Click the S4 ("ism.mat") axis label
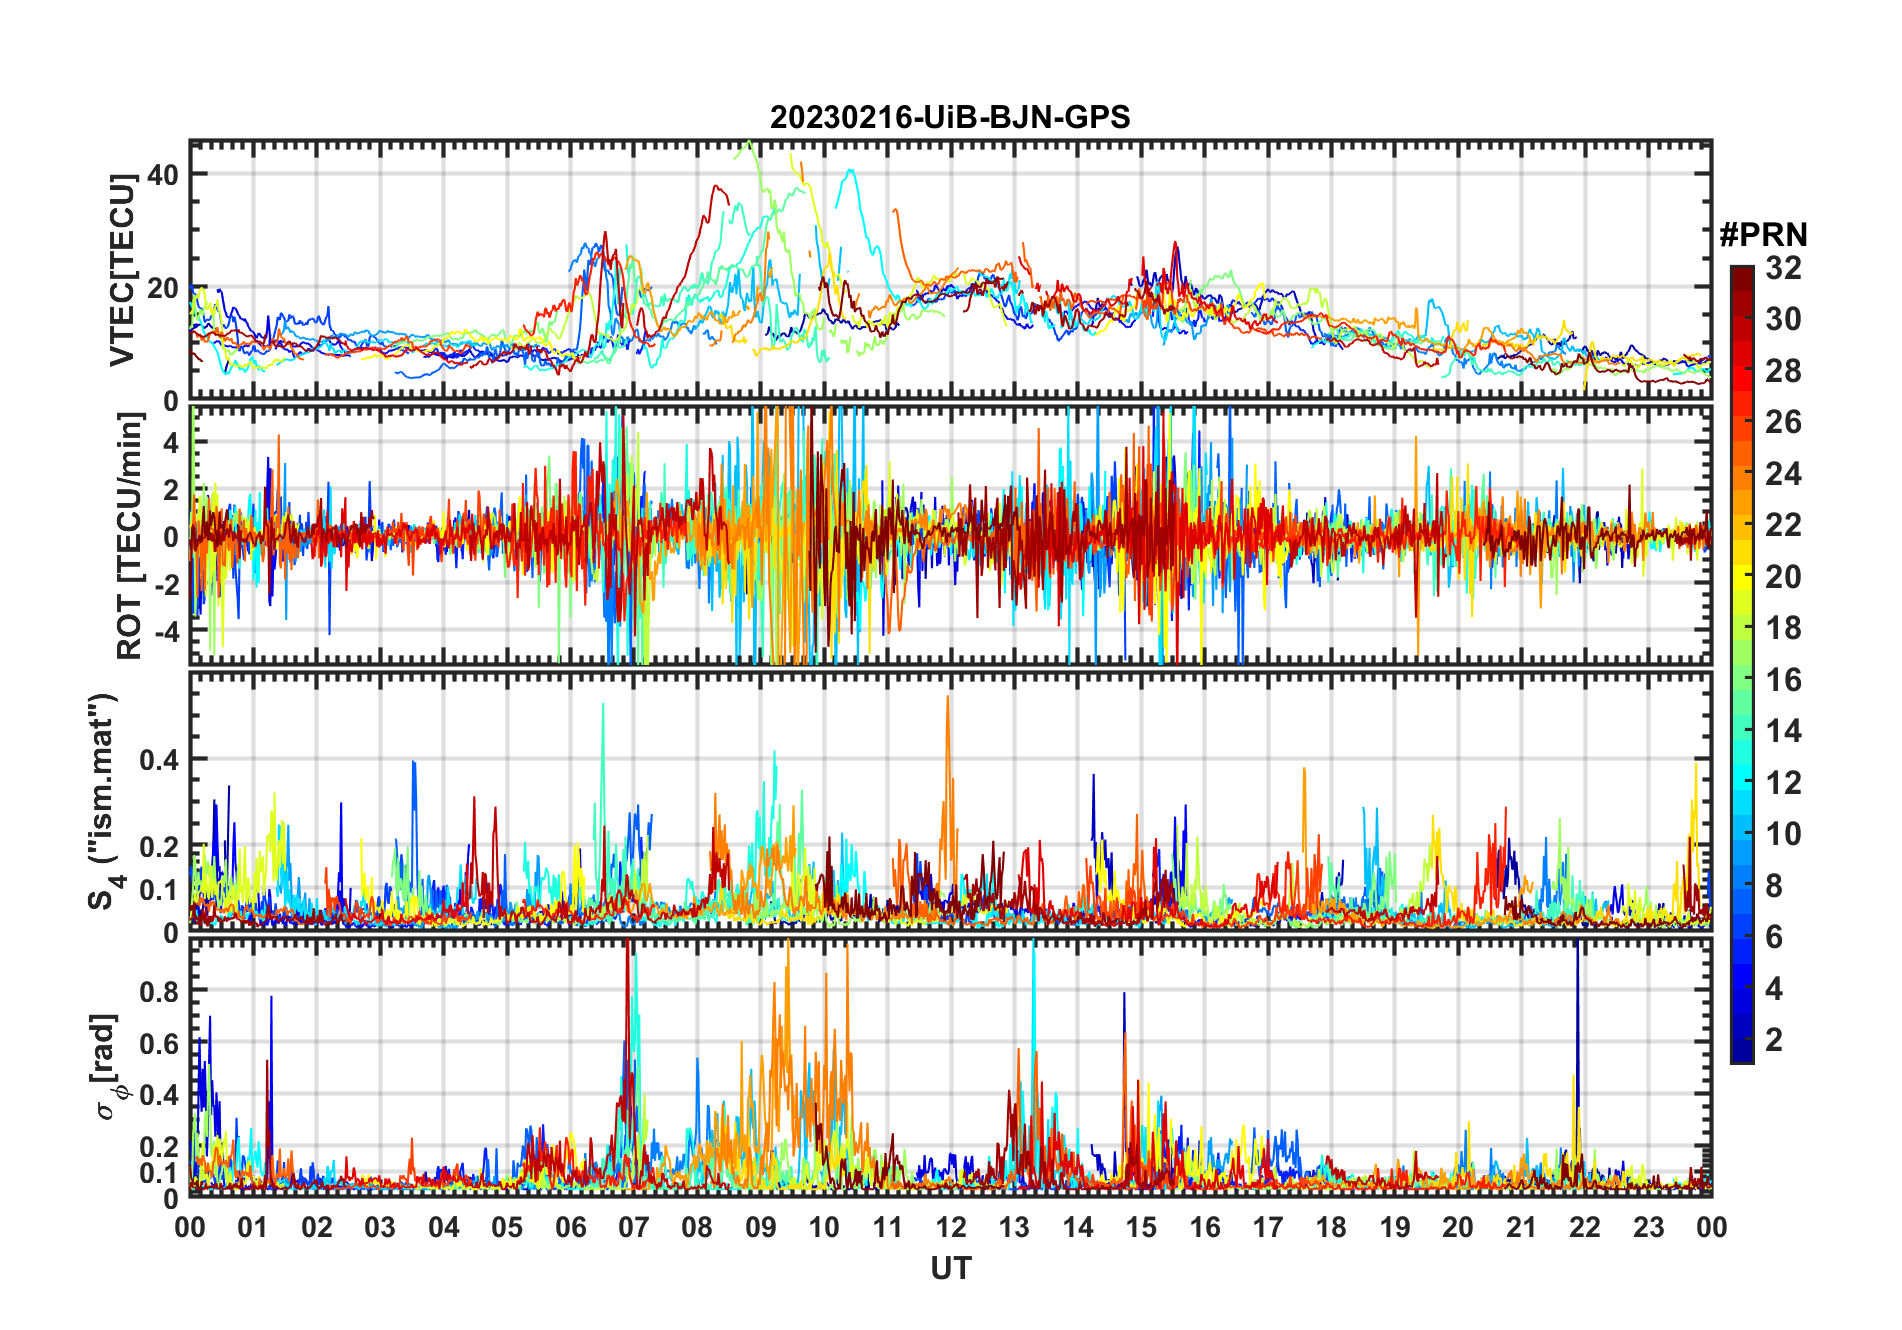This screenshot has width=1902, height=1330. [104, 802]
